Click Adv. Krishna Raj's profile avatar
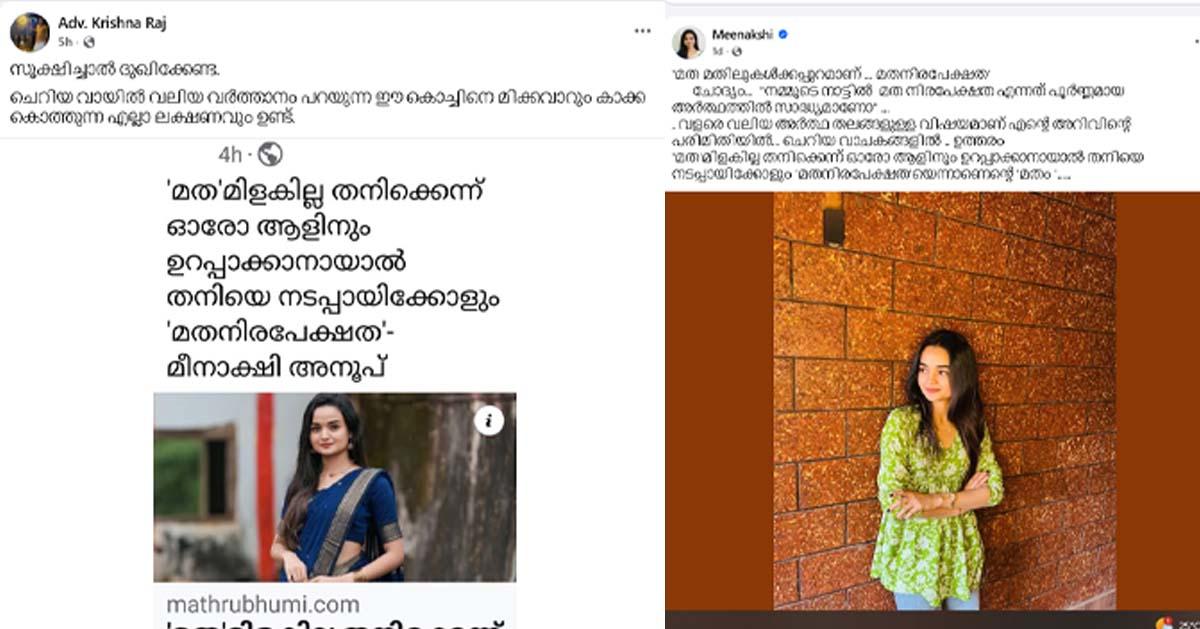1200x629 pixels. pos(30,32)
